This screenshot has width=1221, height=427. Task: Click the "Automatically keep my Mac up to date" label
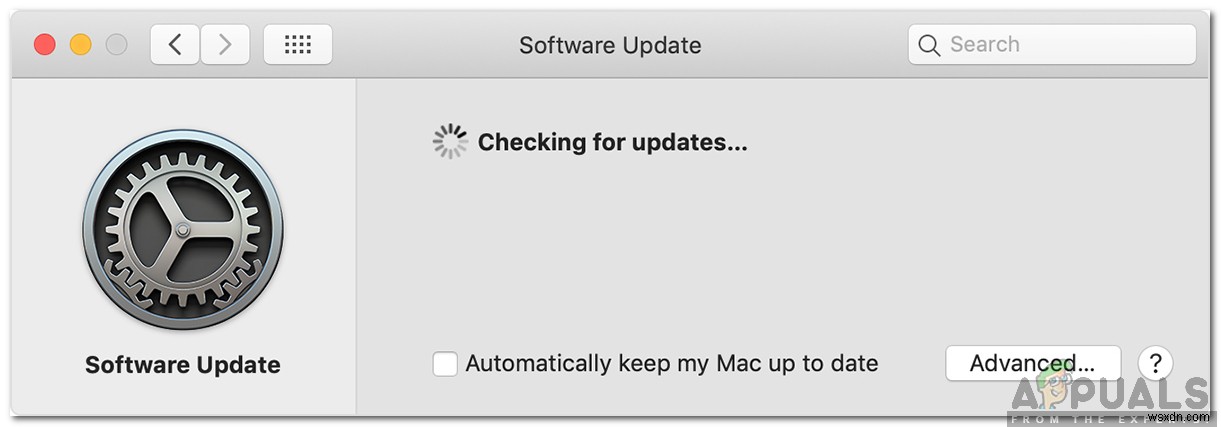click(x=672, y=364)
